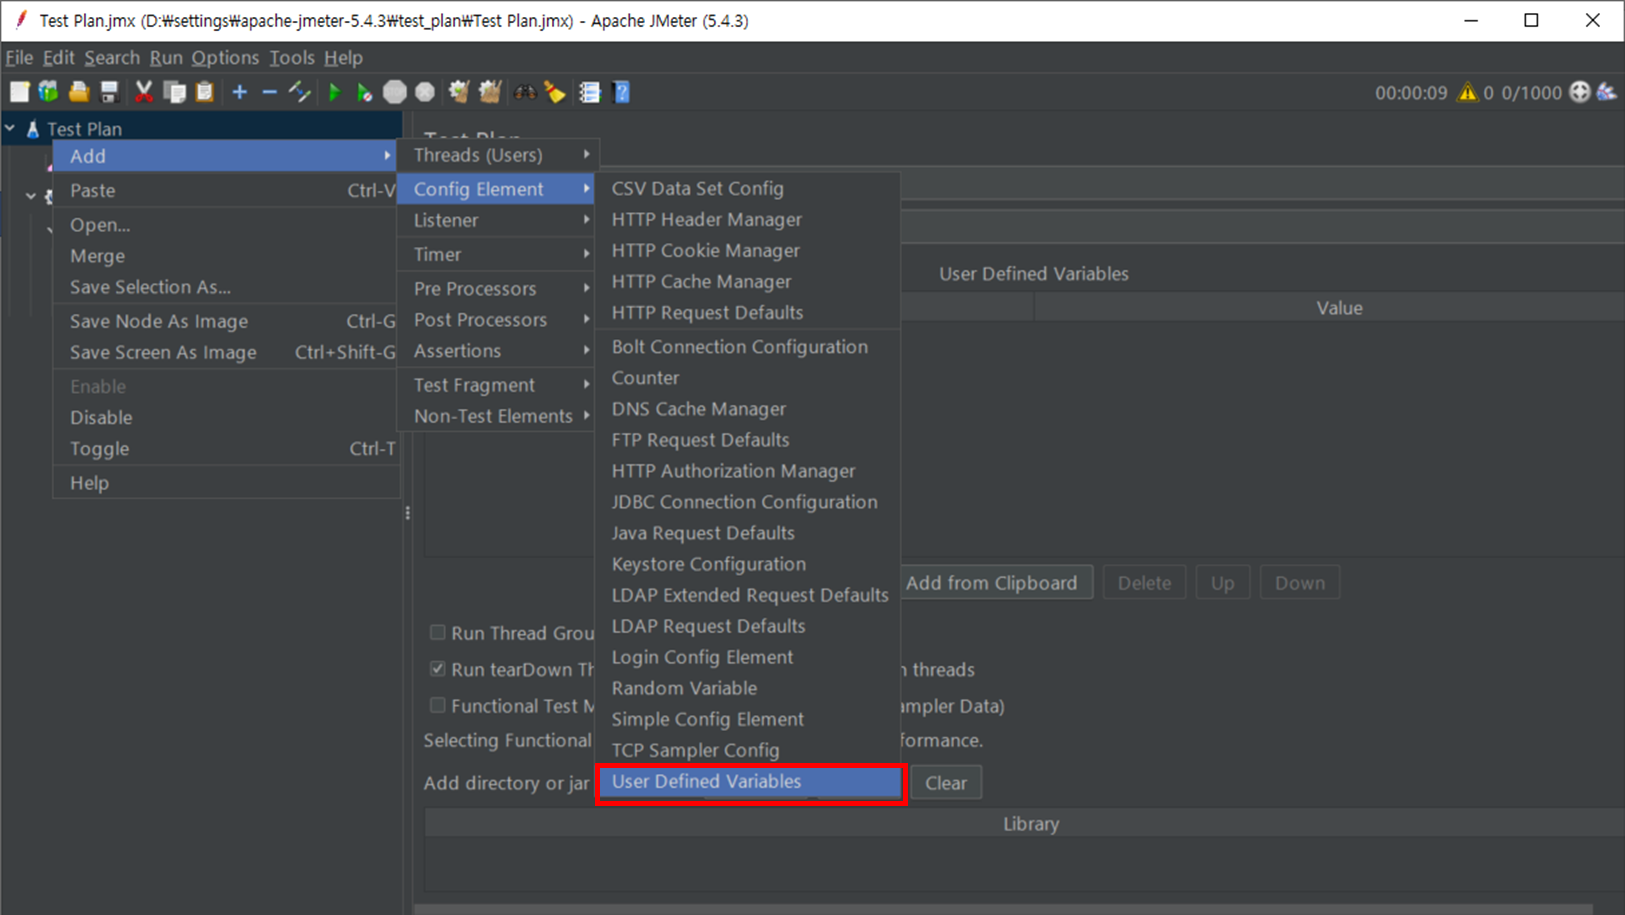This screenshot has height=915, width=1625.
Task: Click the Delete variable button
Action: [1144, 583]
